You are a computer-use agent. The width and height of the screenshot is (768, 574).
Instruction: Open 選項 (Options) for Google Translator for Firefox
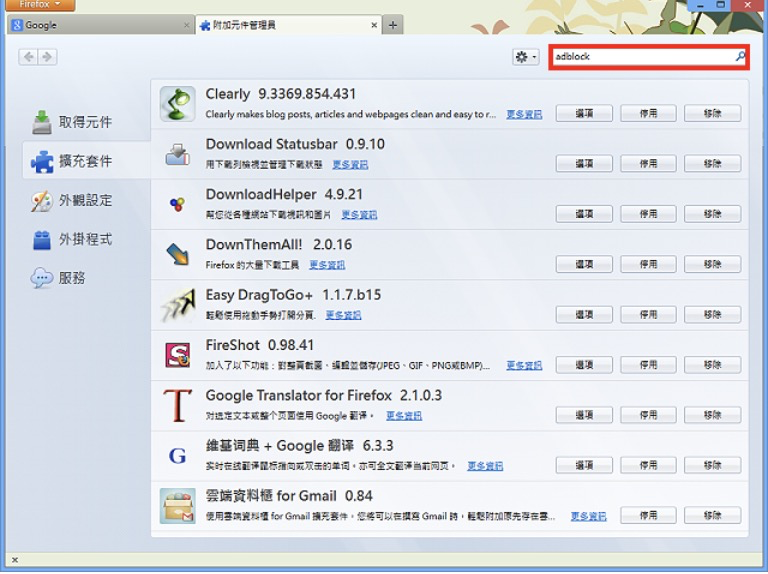tap(584, 415)
